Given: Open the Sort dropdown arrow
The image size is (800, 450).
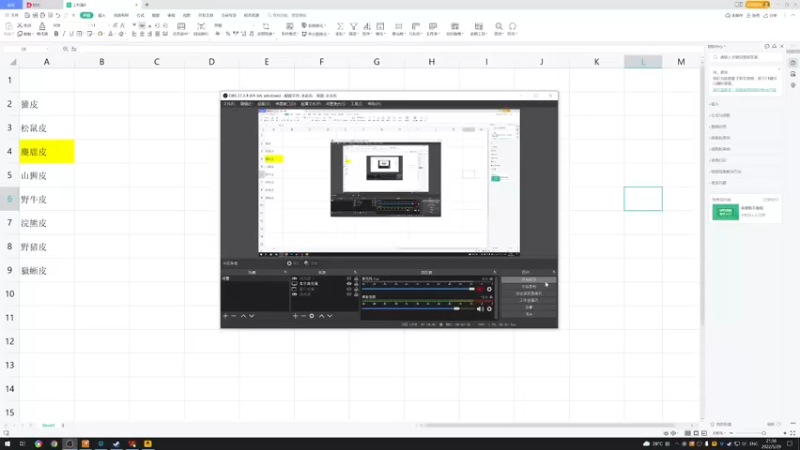Looking at the screenshot, I should click(x=370, y=34).
